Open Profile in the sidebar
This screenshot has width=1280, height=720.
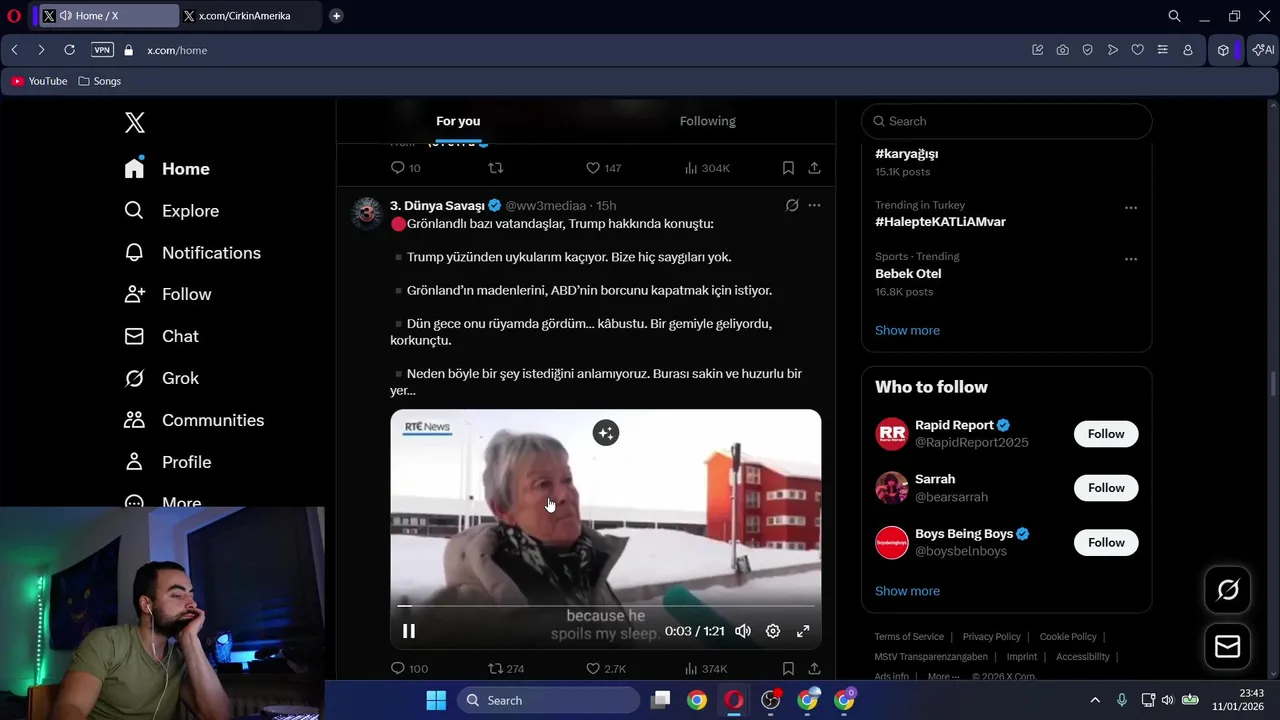[167, 462]
